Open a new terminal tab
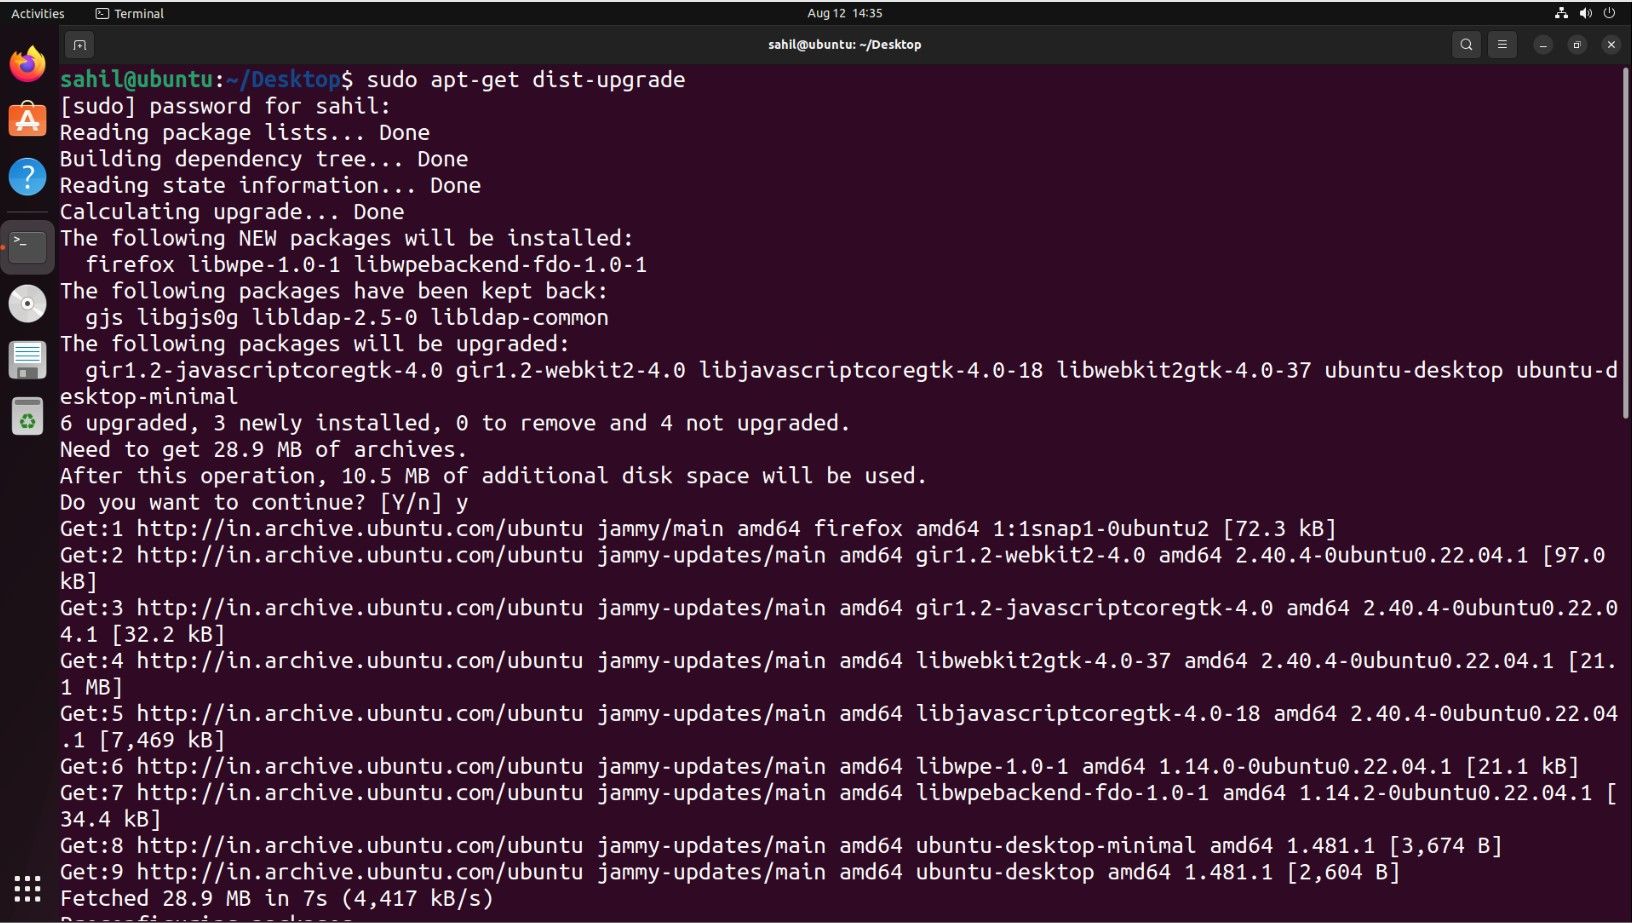The image size is (1632, 923). tap(79, 44)
